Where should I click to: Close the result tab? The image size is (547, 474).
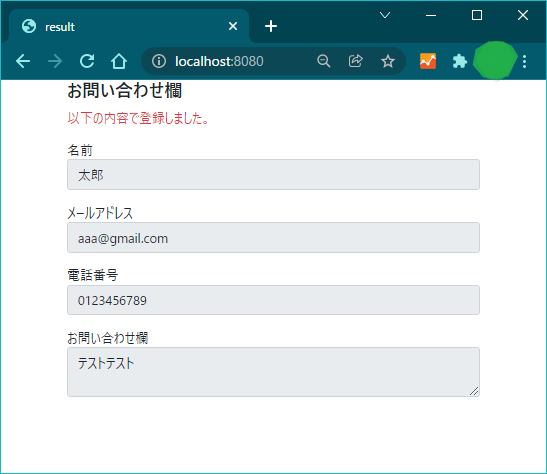tap(233, 26)
